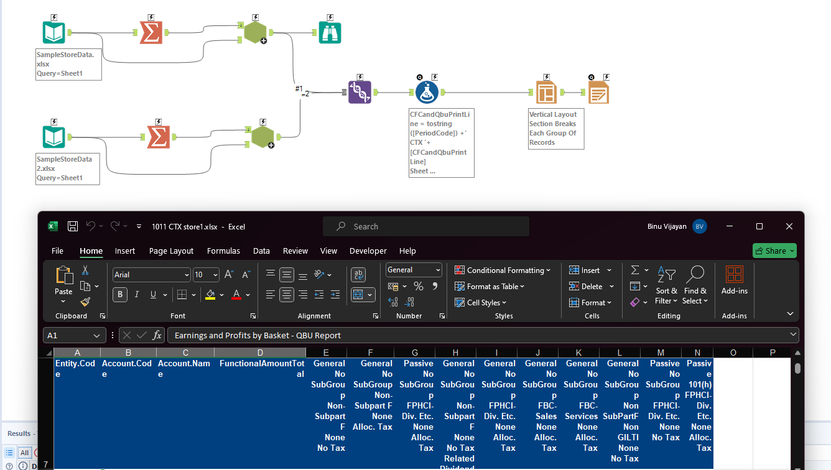
Task: Open the General number format dropdown
Action: (x=438, y=270)
